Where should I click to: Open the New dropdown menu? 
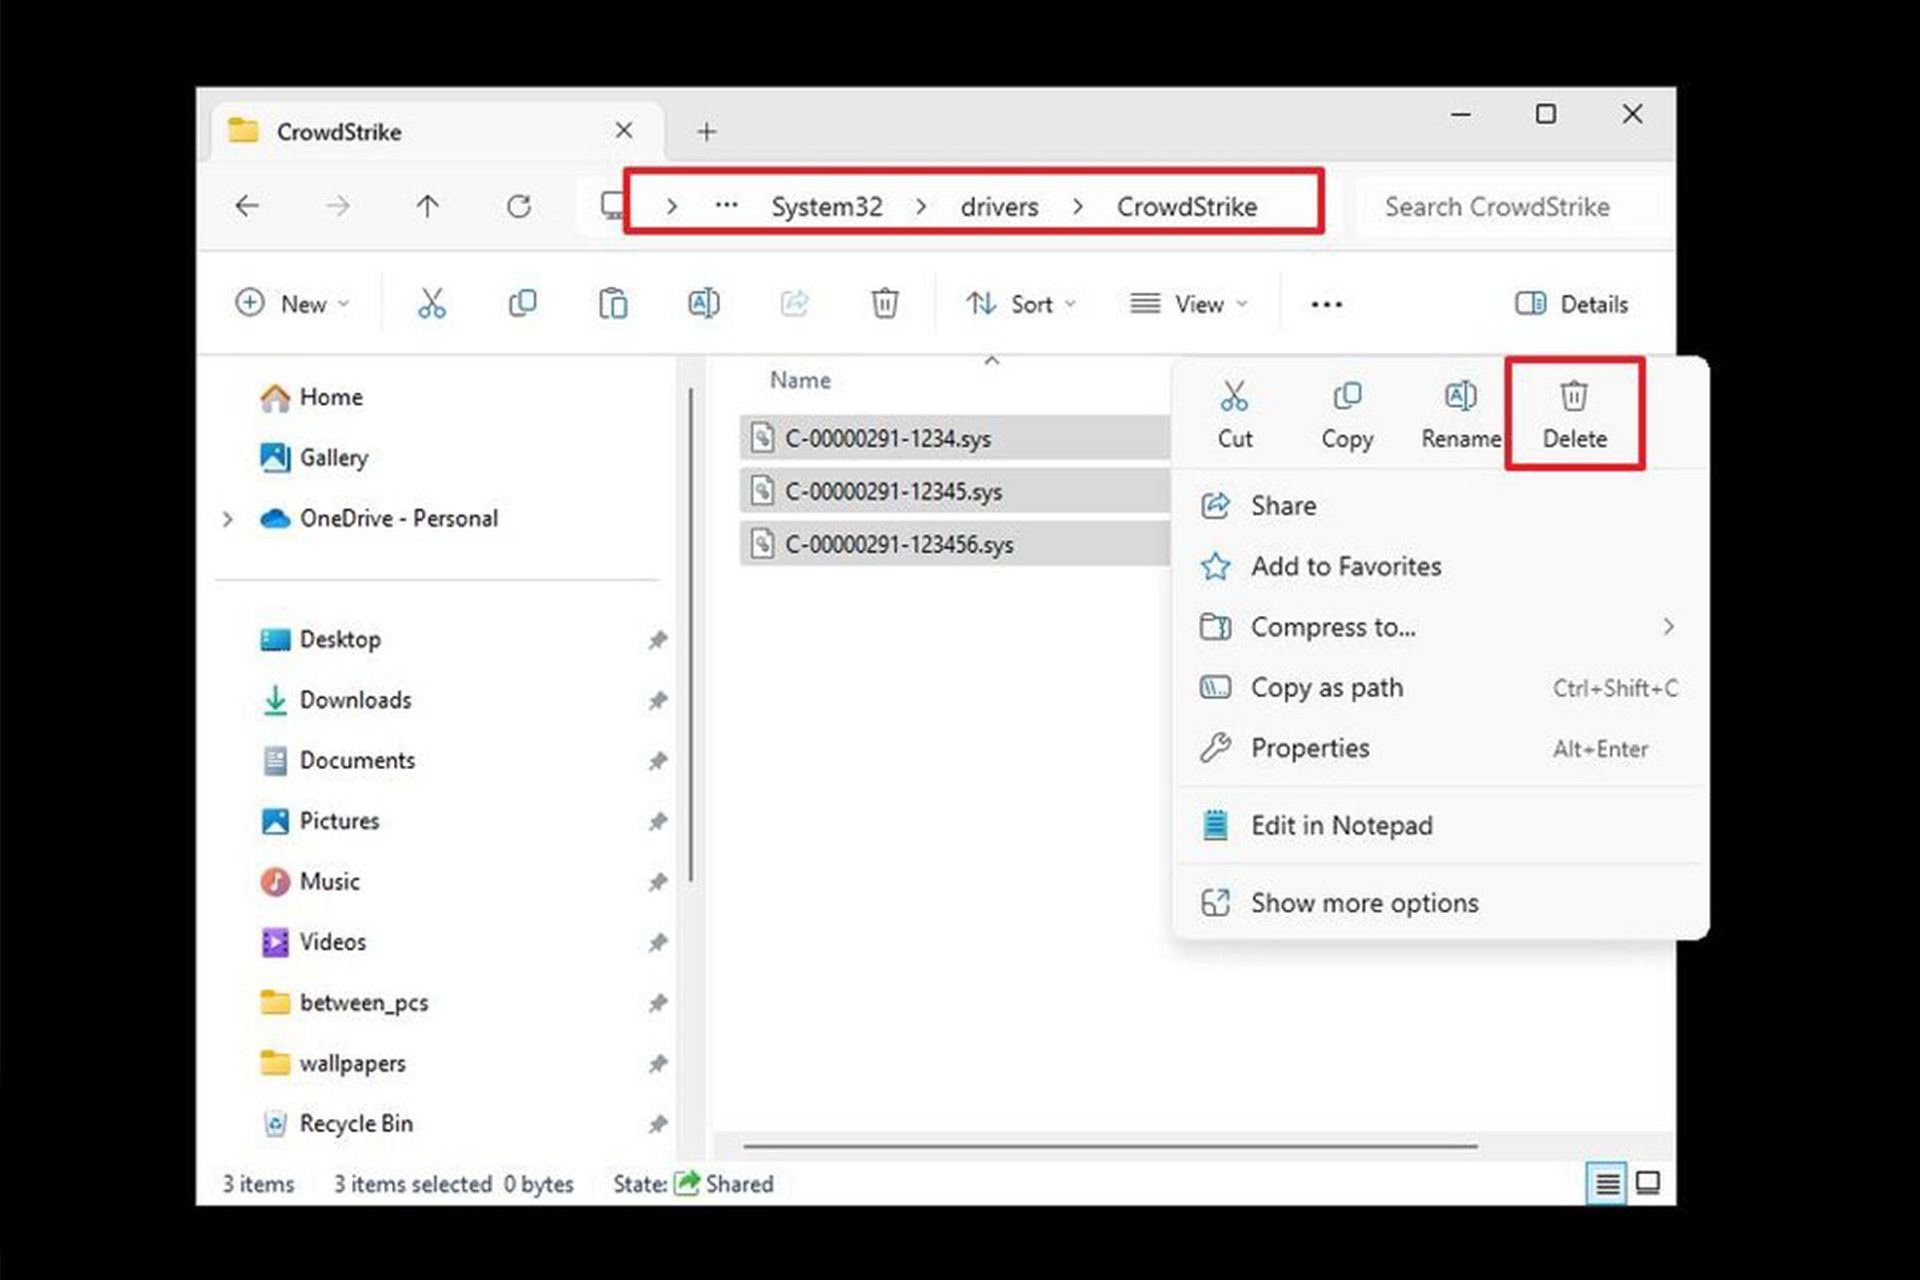(292, 304)
